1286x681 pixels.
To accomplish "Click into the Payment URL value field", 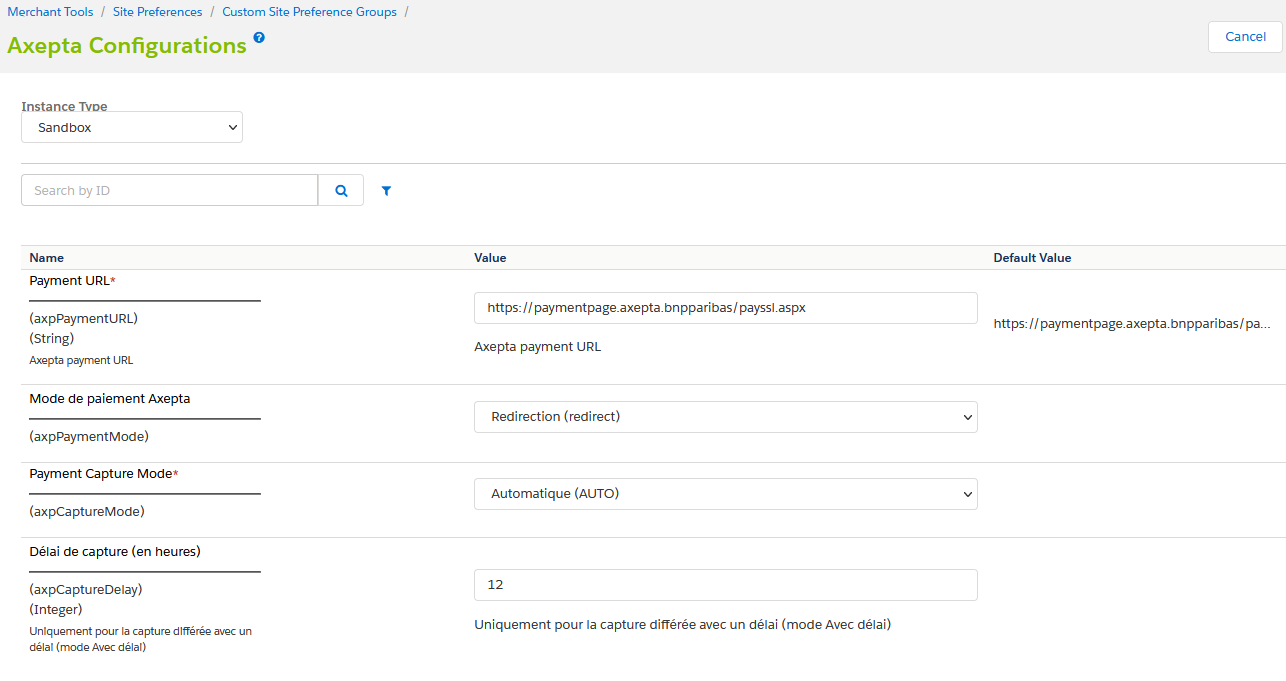I will click(x=725, y=308).
